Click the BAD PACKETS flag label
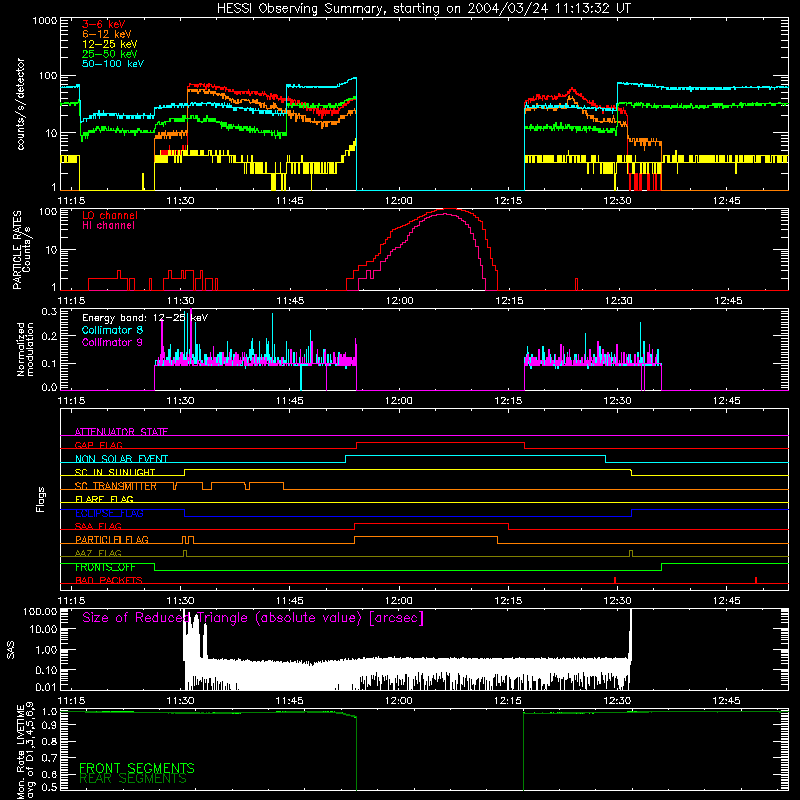 109,580
